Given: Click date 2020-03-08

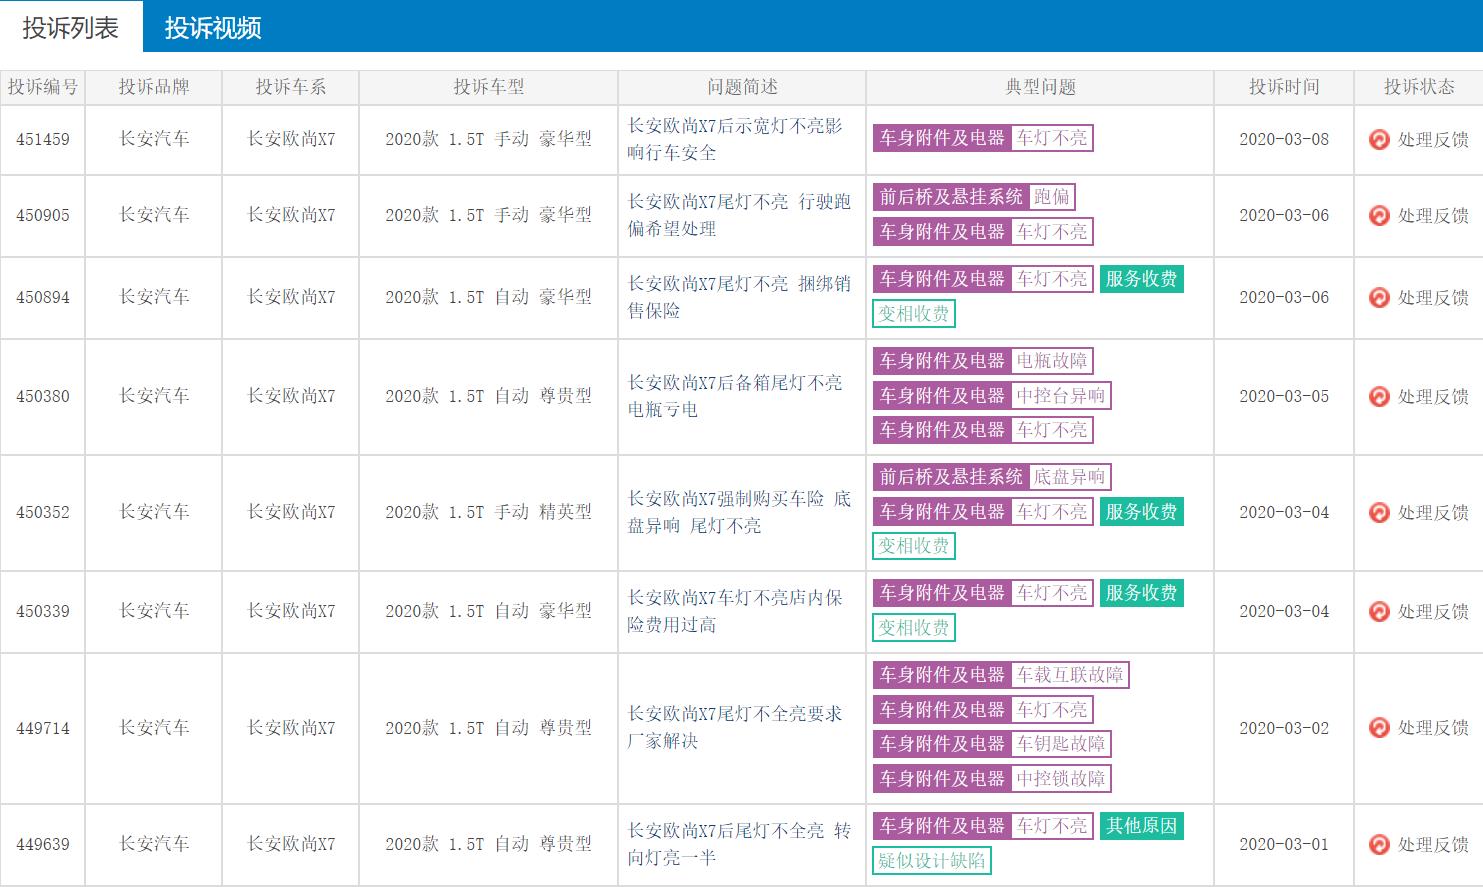Looking at the screenshot, I should point(1284,139).
